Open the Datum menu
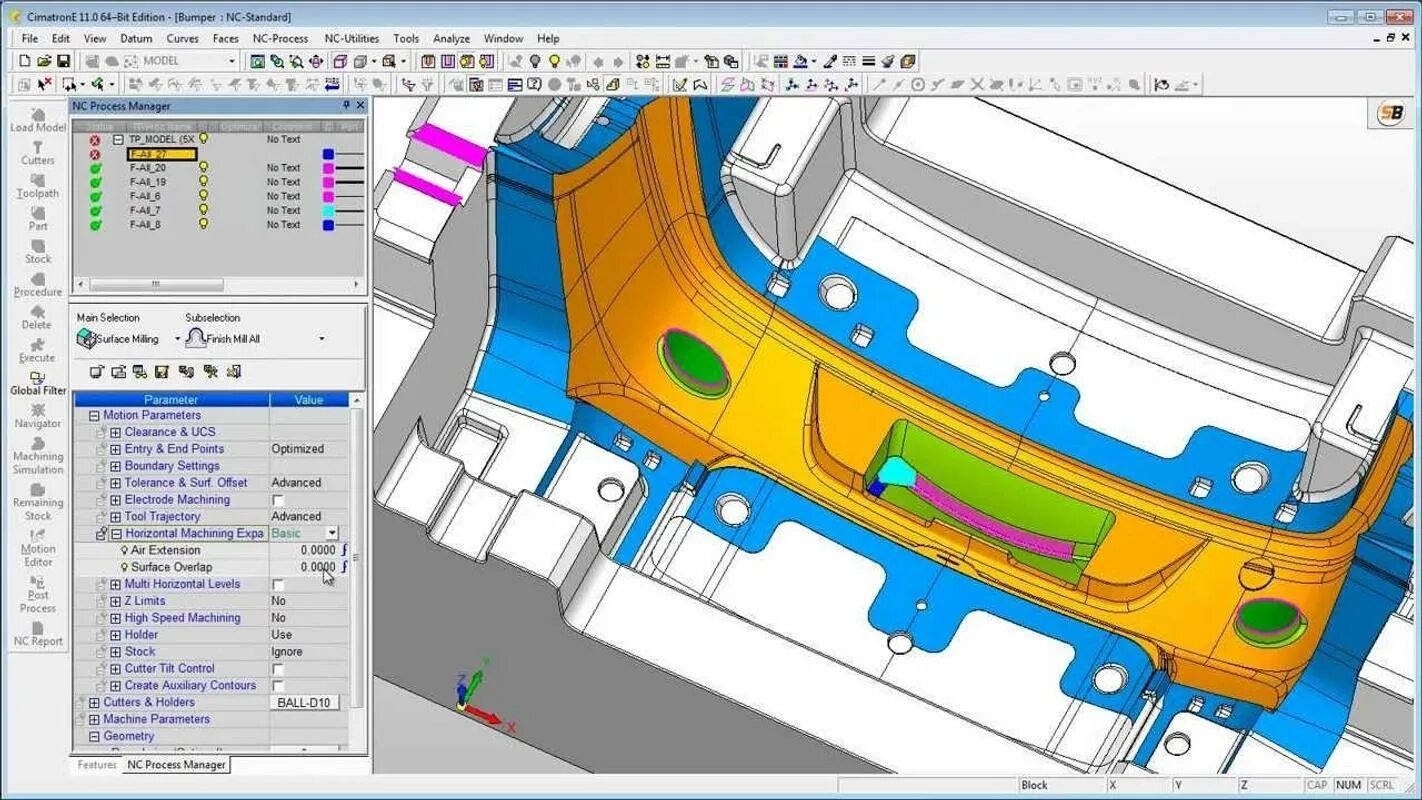1422x800 pixels. point(136,38)
